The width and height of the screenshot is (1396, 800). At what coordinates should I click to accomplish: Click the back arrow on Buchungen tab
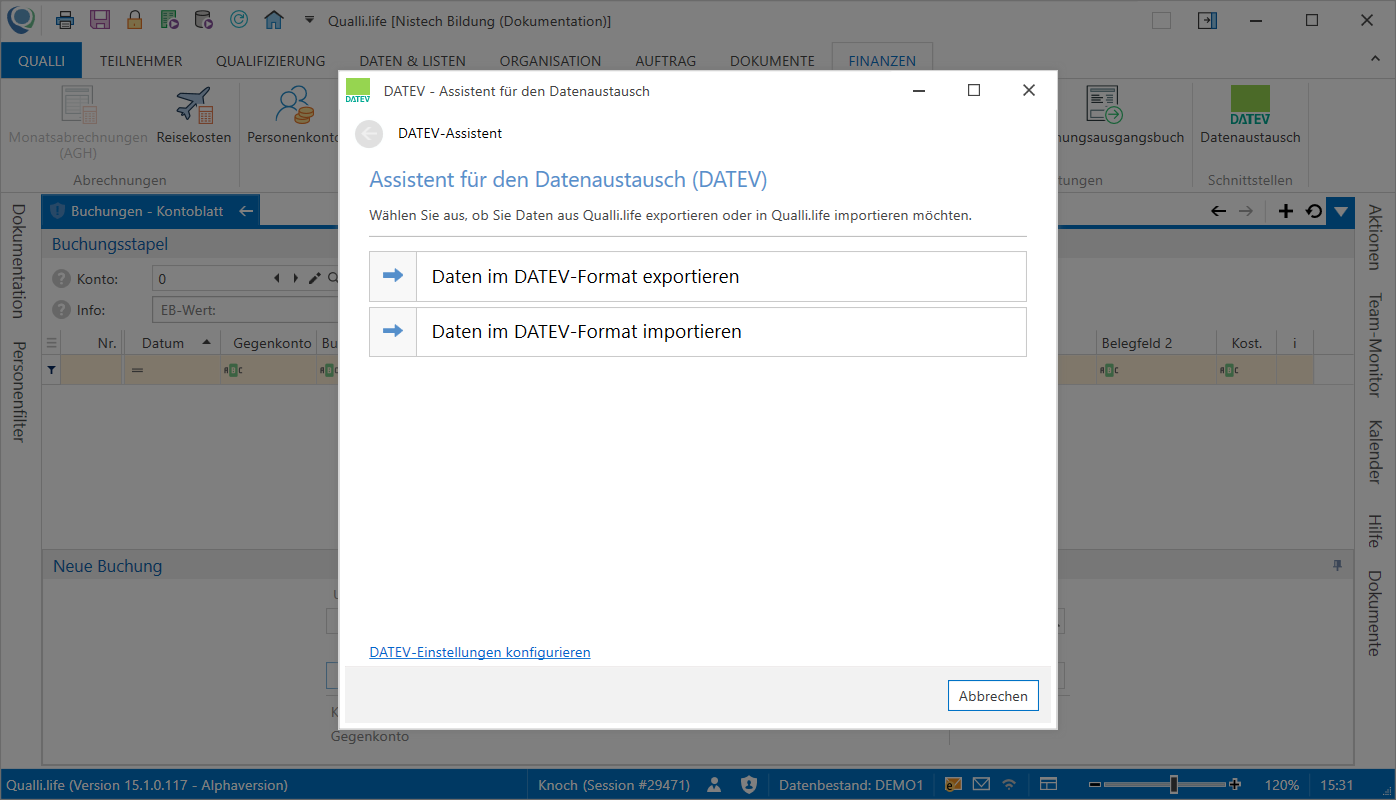pyautogui.click(x=246, y=212)
